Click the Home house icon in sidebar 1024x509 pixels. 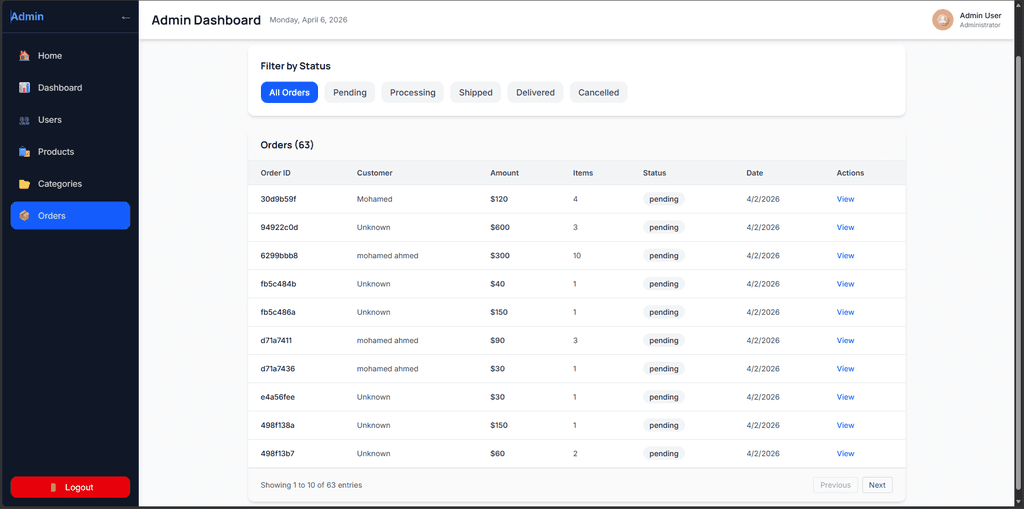[x=24, y=56]
